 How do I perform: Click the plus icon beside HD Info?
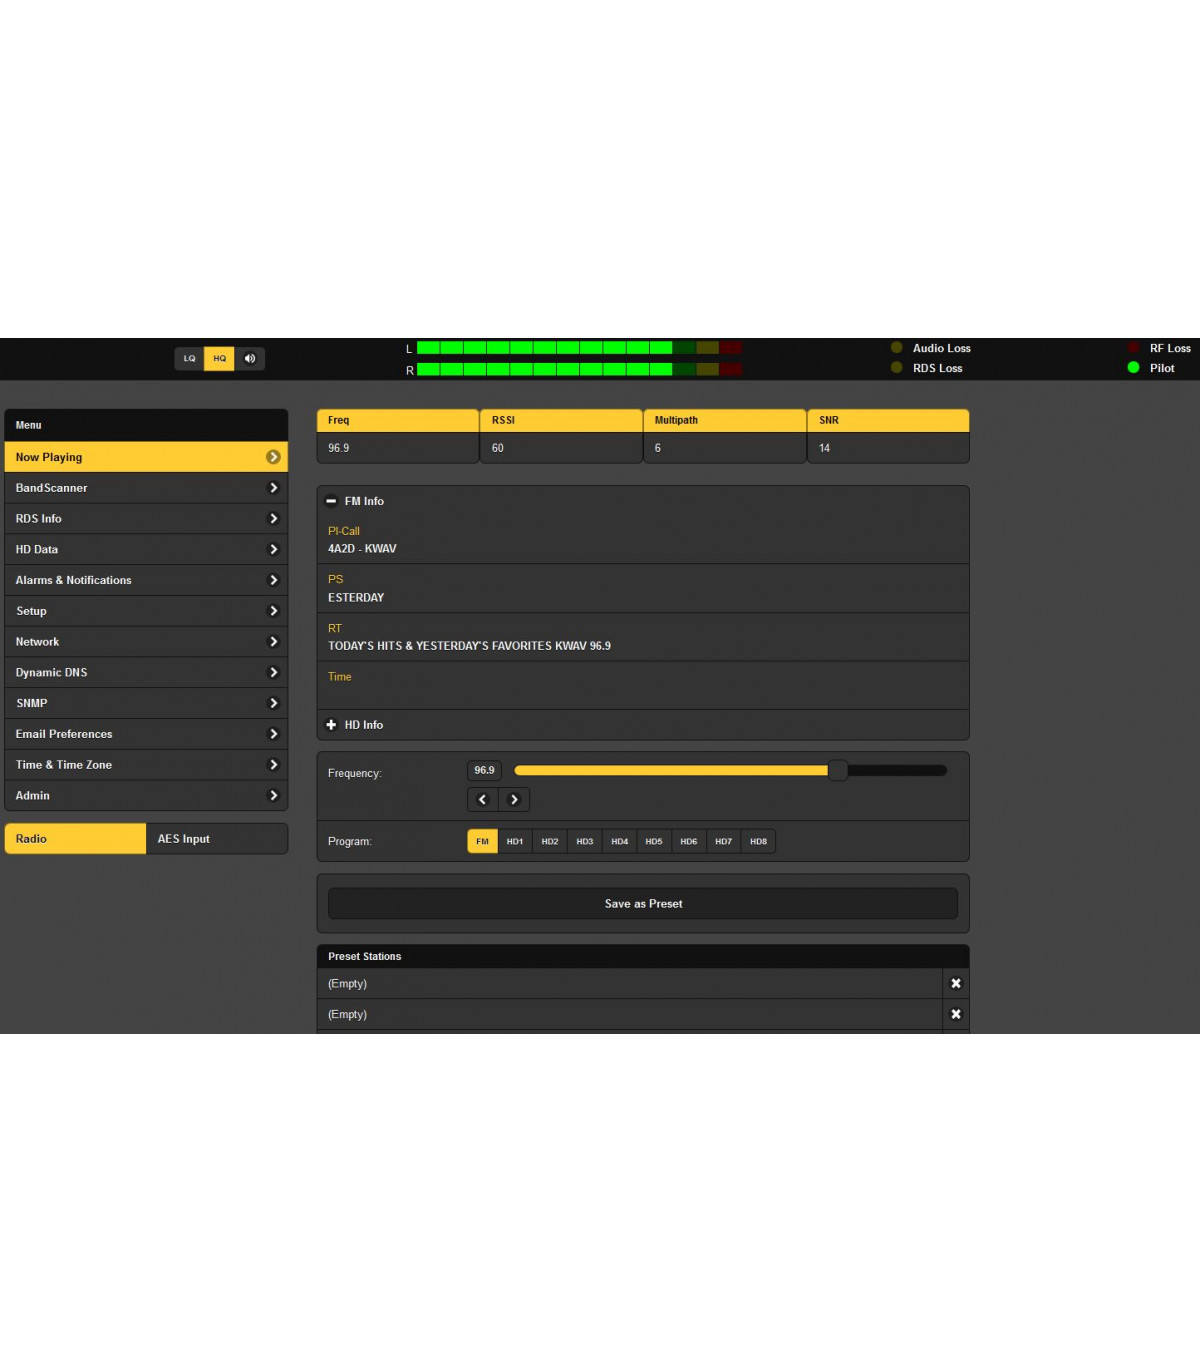point(331,725)
